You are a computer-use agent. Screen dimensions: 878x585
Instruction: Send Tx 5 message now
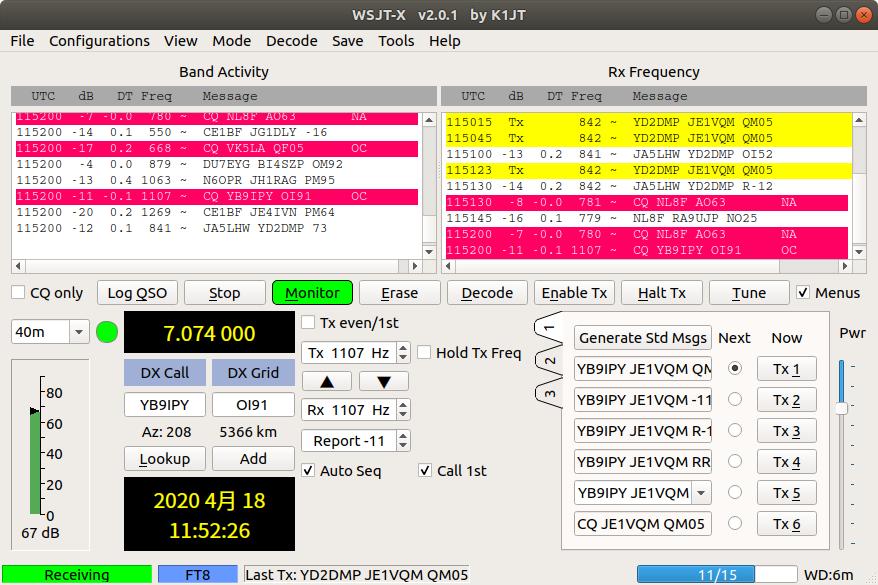coord(787,493)
